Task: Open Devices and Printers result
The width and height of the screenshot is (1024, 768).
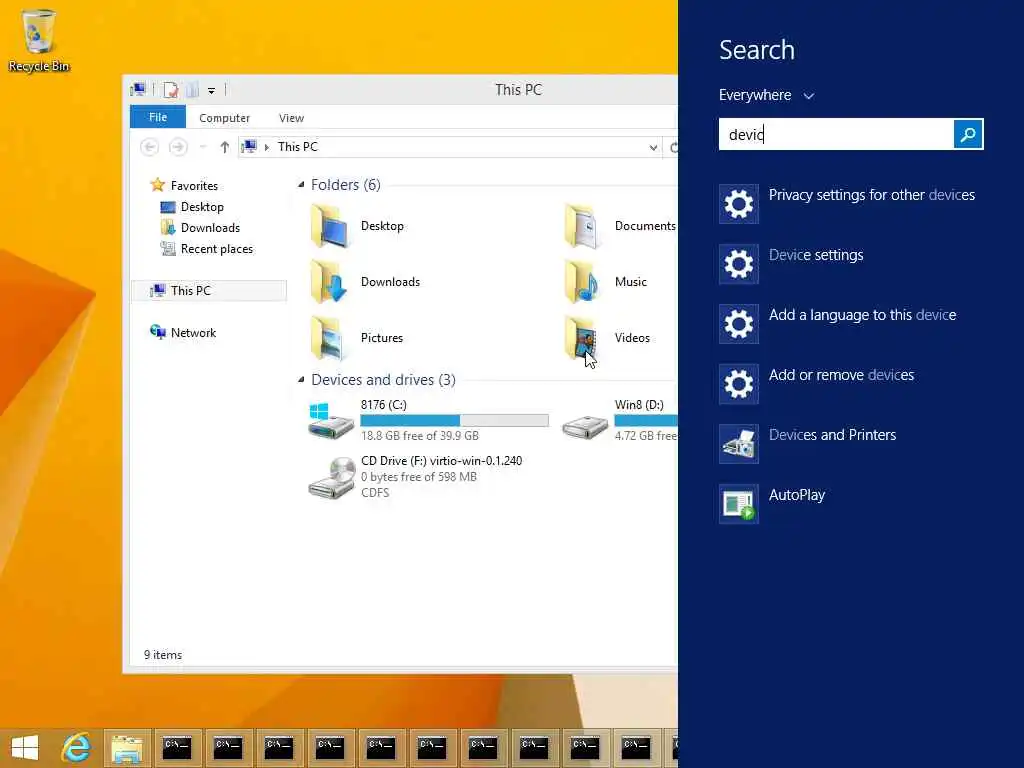Action: pos(852,444)
